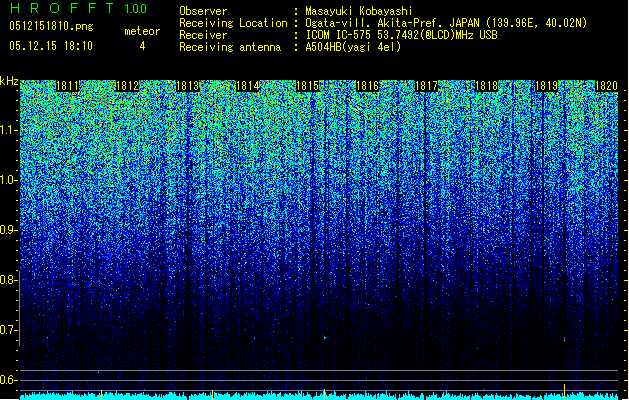Click the 0.9 kHz axis label

tap(8, 230)
